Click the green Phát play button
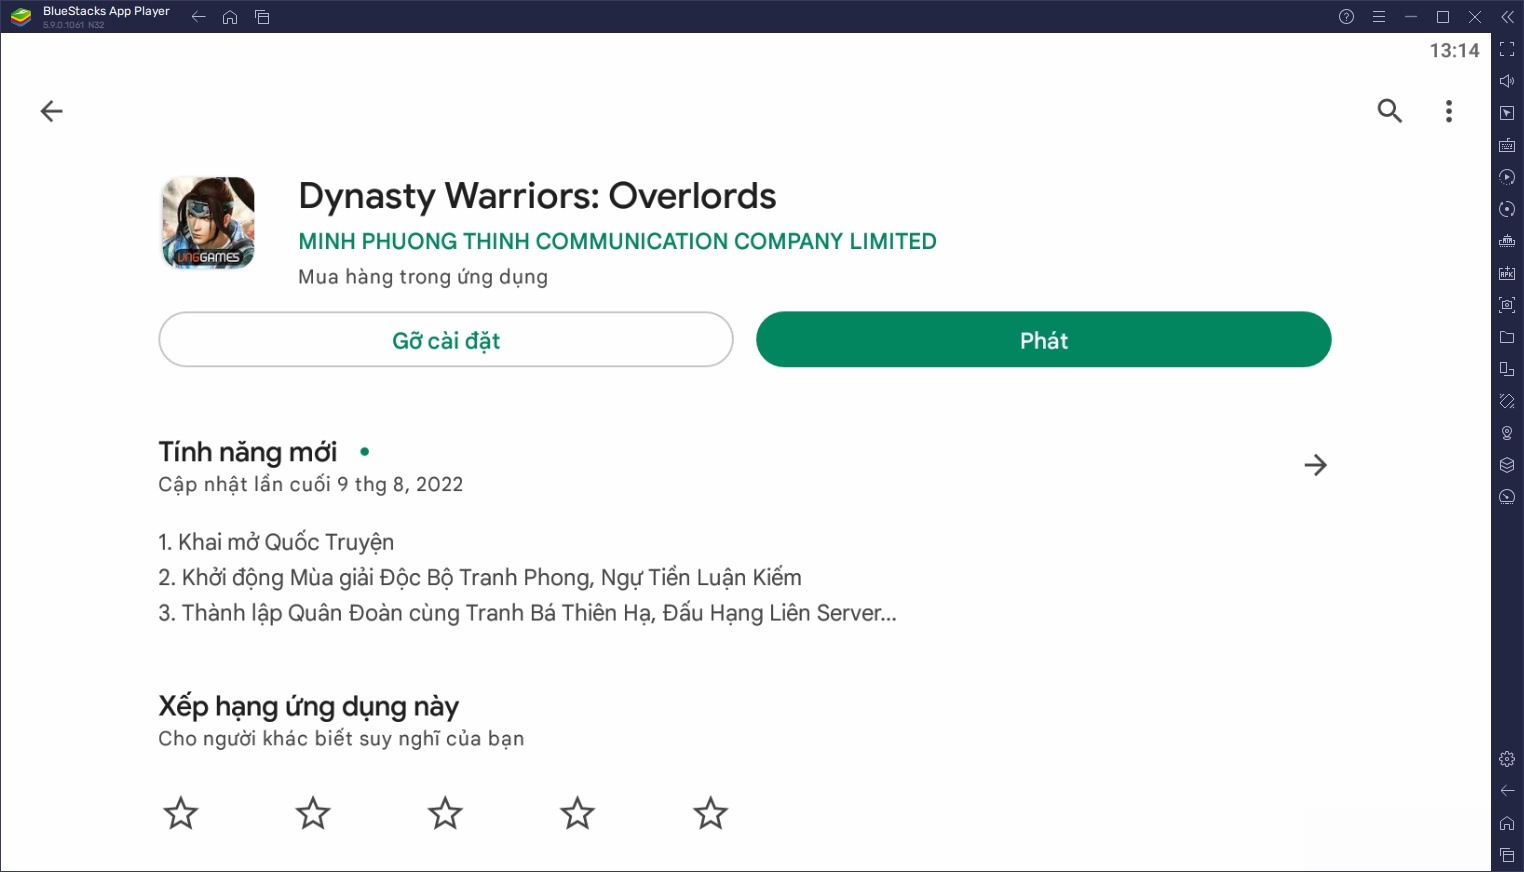This screenshot has width=1524, height=872. (1043, 340)
